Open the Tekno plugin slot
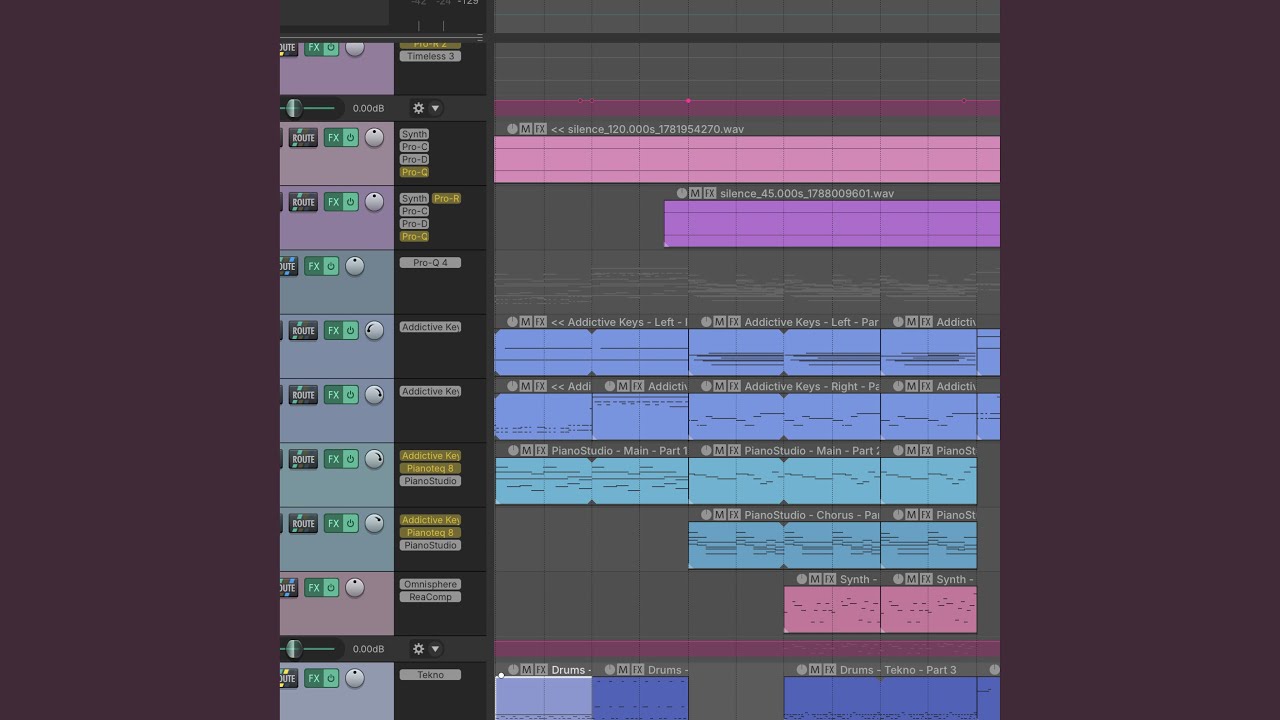This screenshot has width=1280, height=720. point(430,675)
